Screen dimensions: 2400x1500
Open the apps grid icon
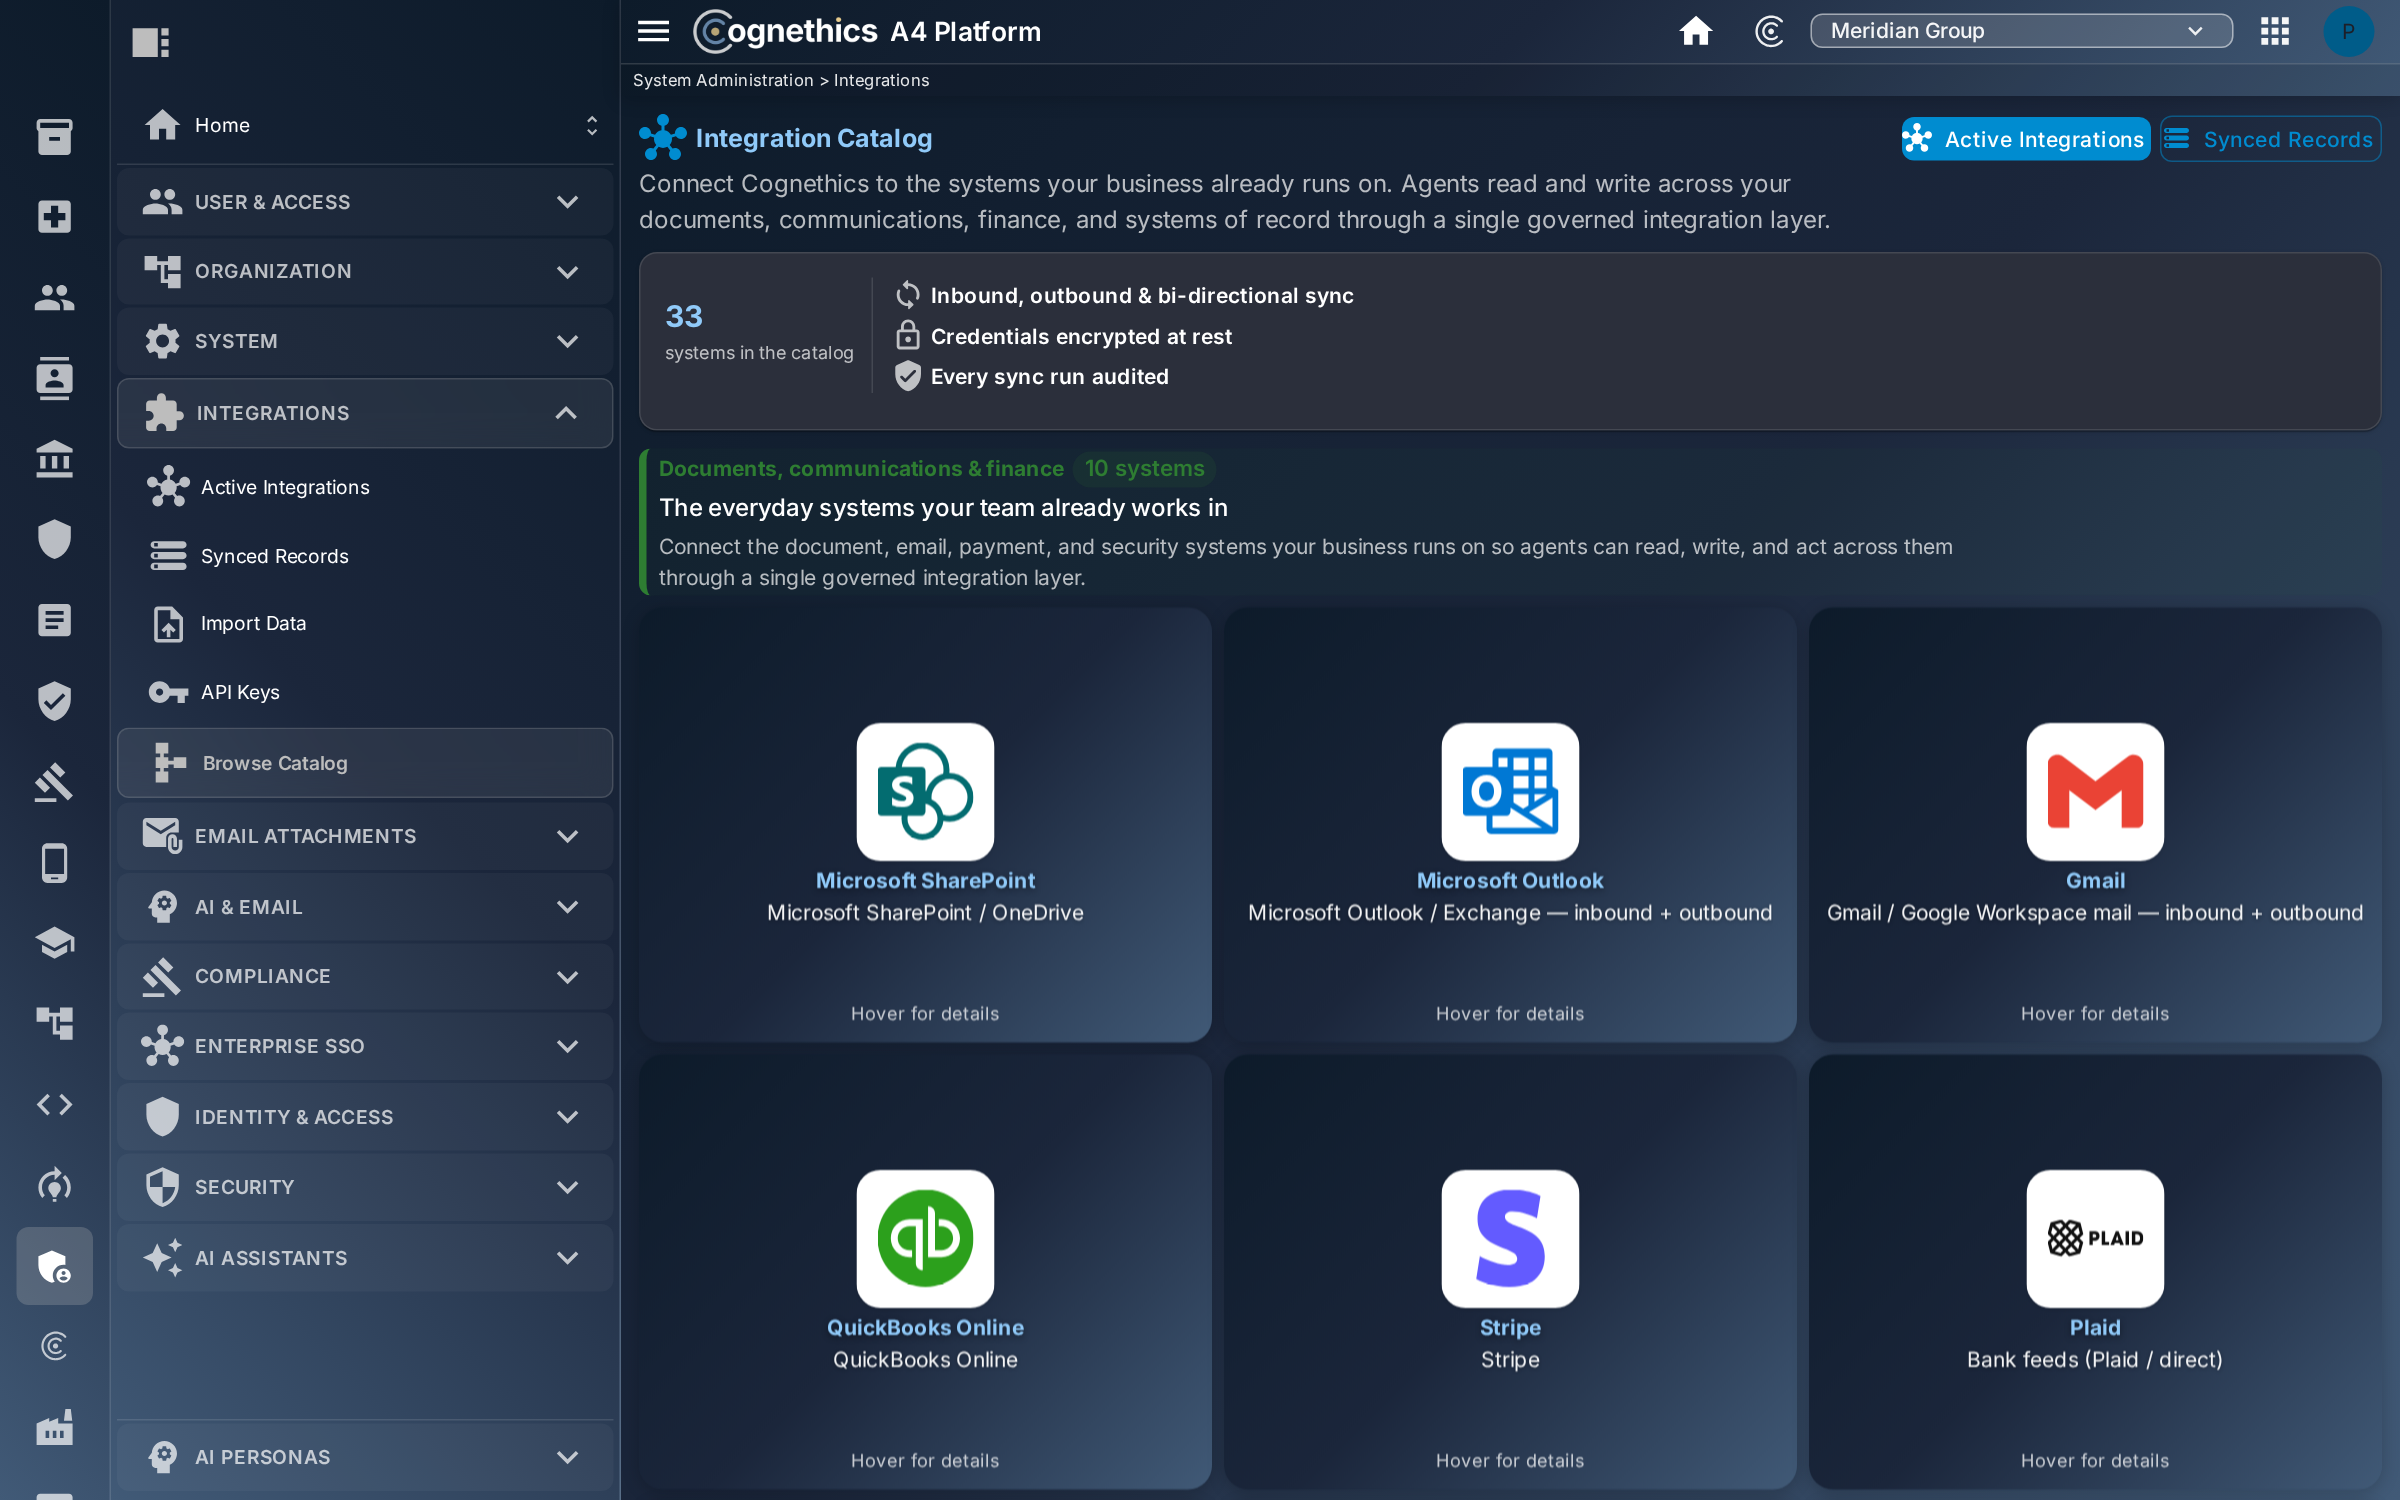(x=2275, y=31)
